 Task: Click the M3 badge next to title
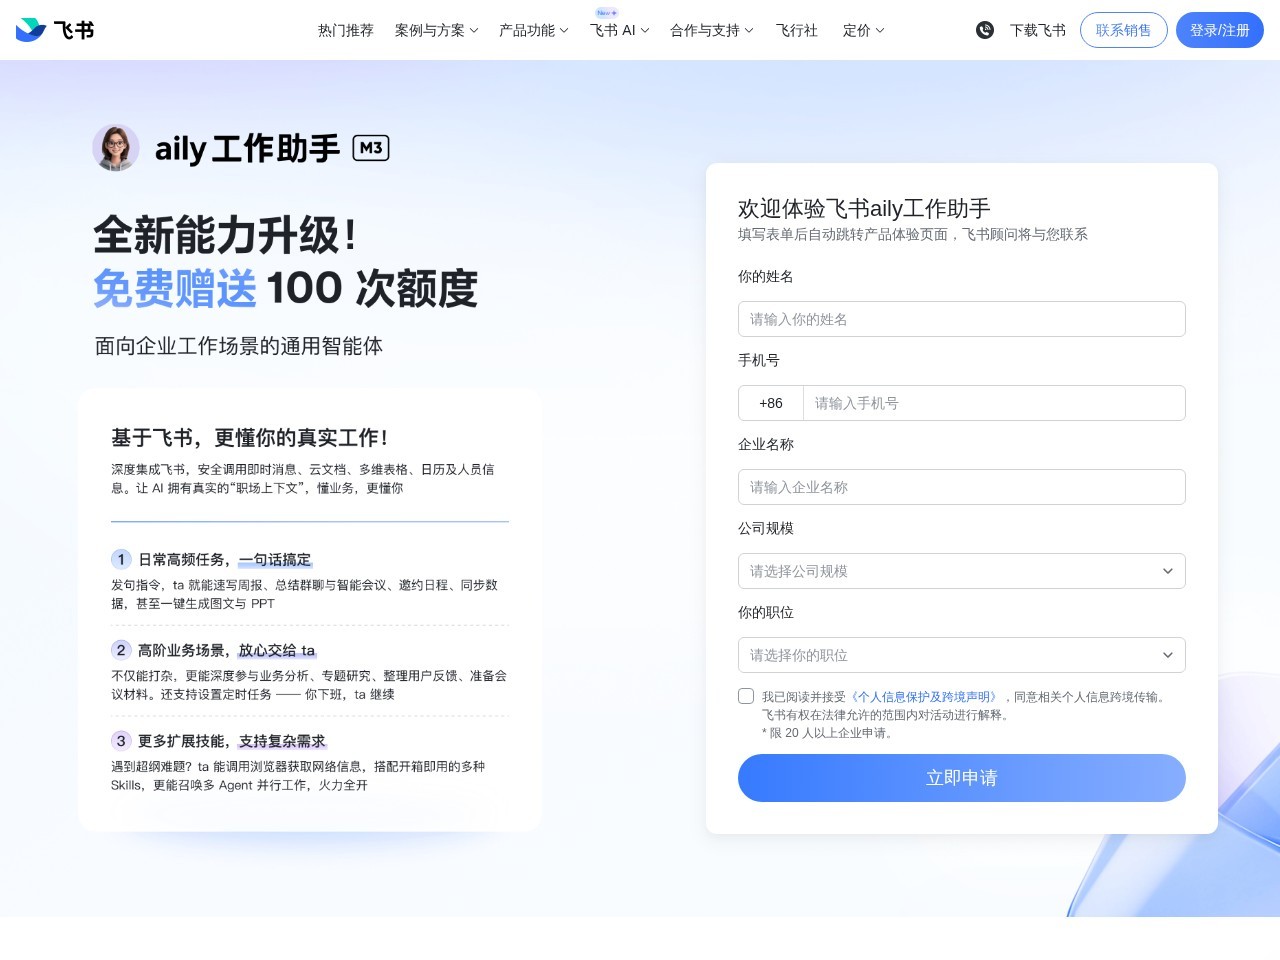(x=371, y=148)
